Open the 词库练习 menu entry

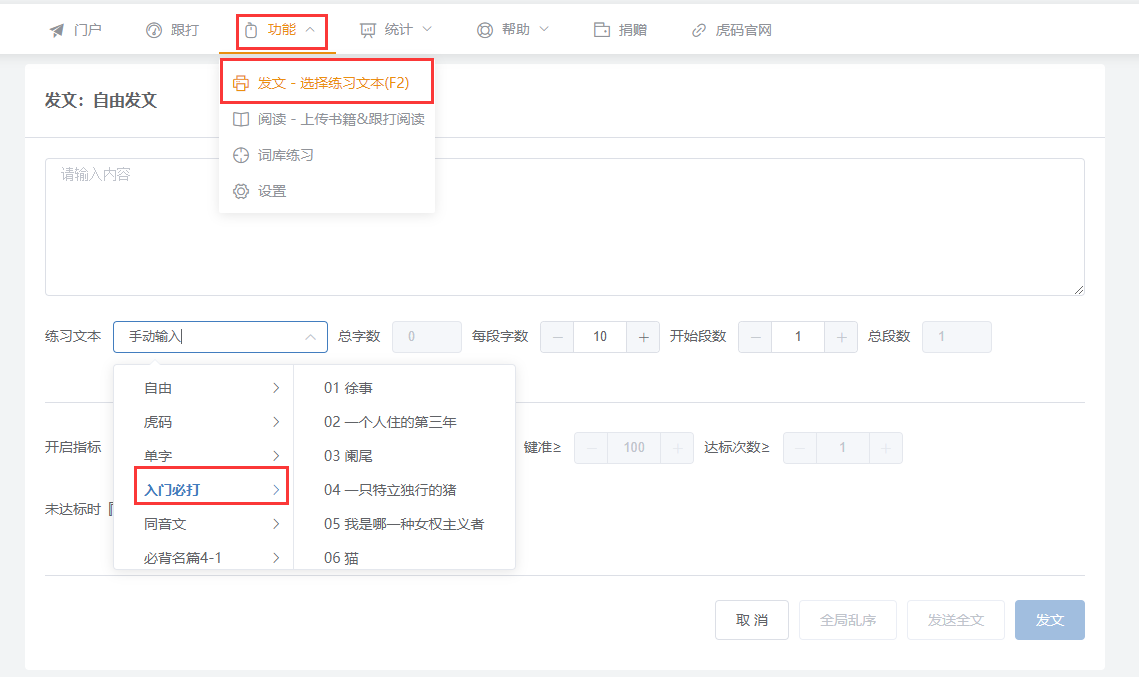(x=285, y=155)
